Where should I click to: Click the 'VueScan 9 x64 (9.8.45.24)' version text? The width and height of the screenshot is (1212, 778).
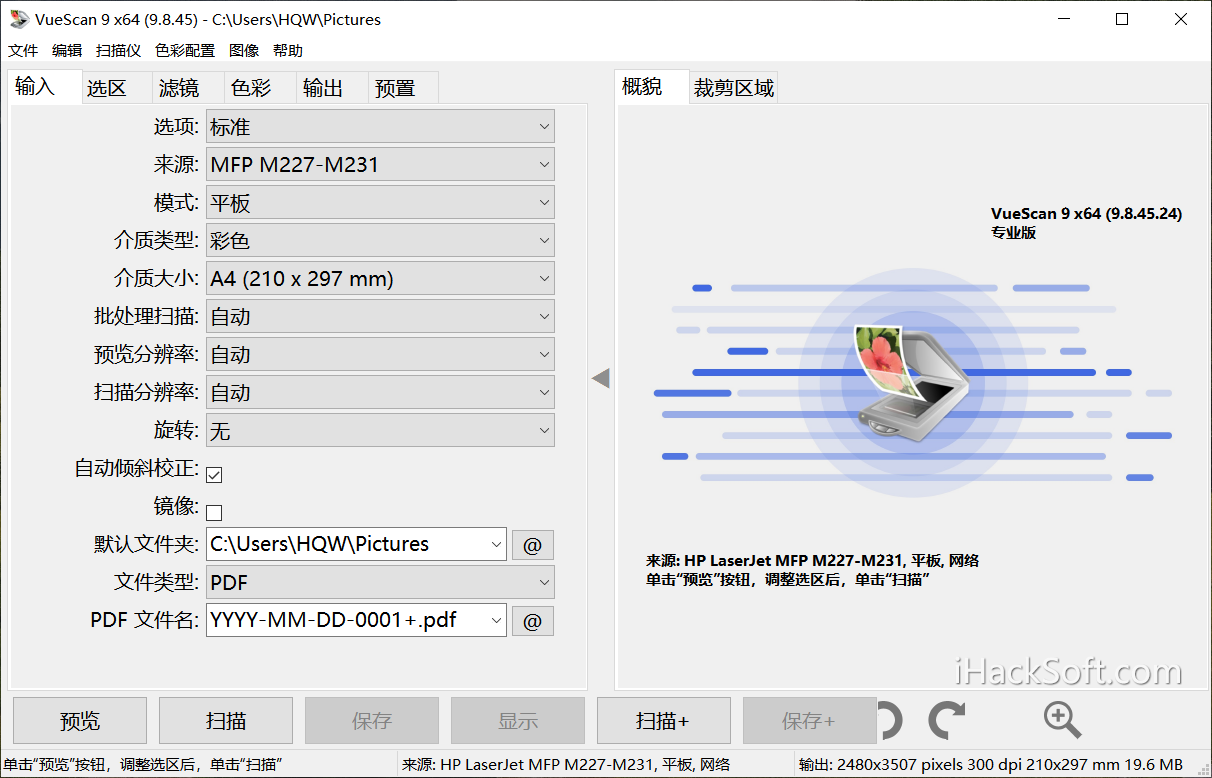click(x=1086, y=213)
